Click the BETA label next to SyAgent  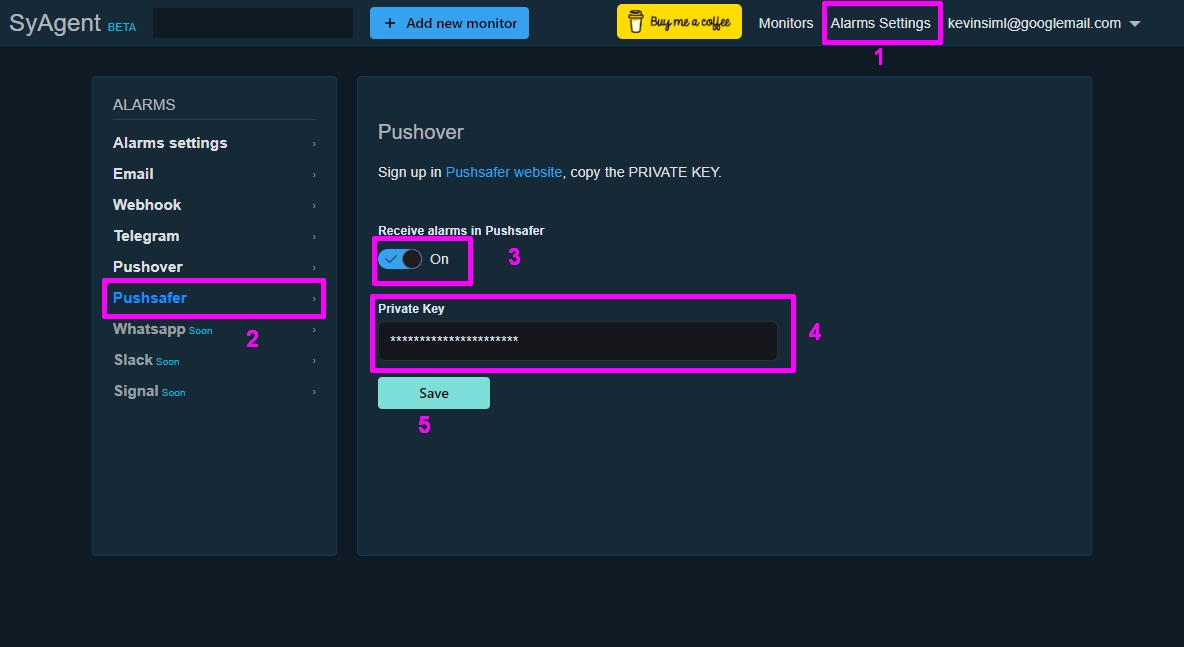coord(122,27)
